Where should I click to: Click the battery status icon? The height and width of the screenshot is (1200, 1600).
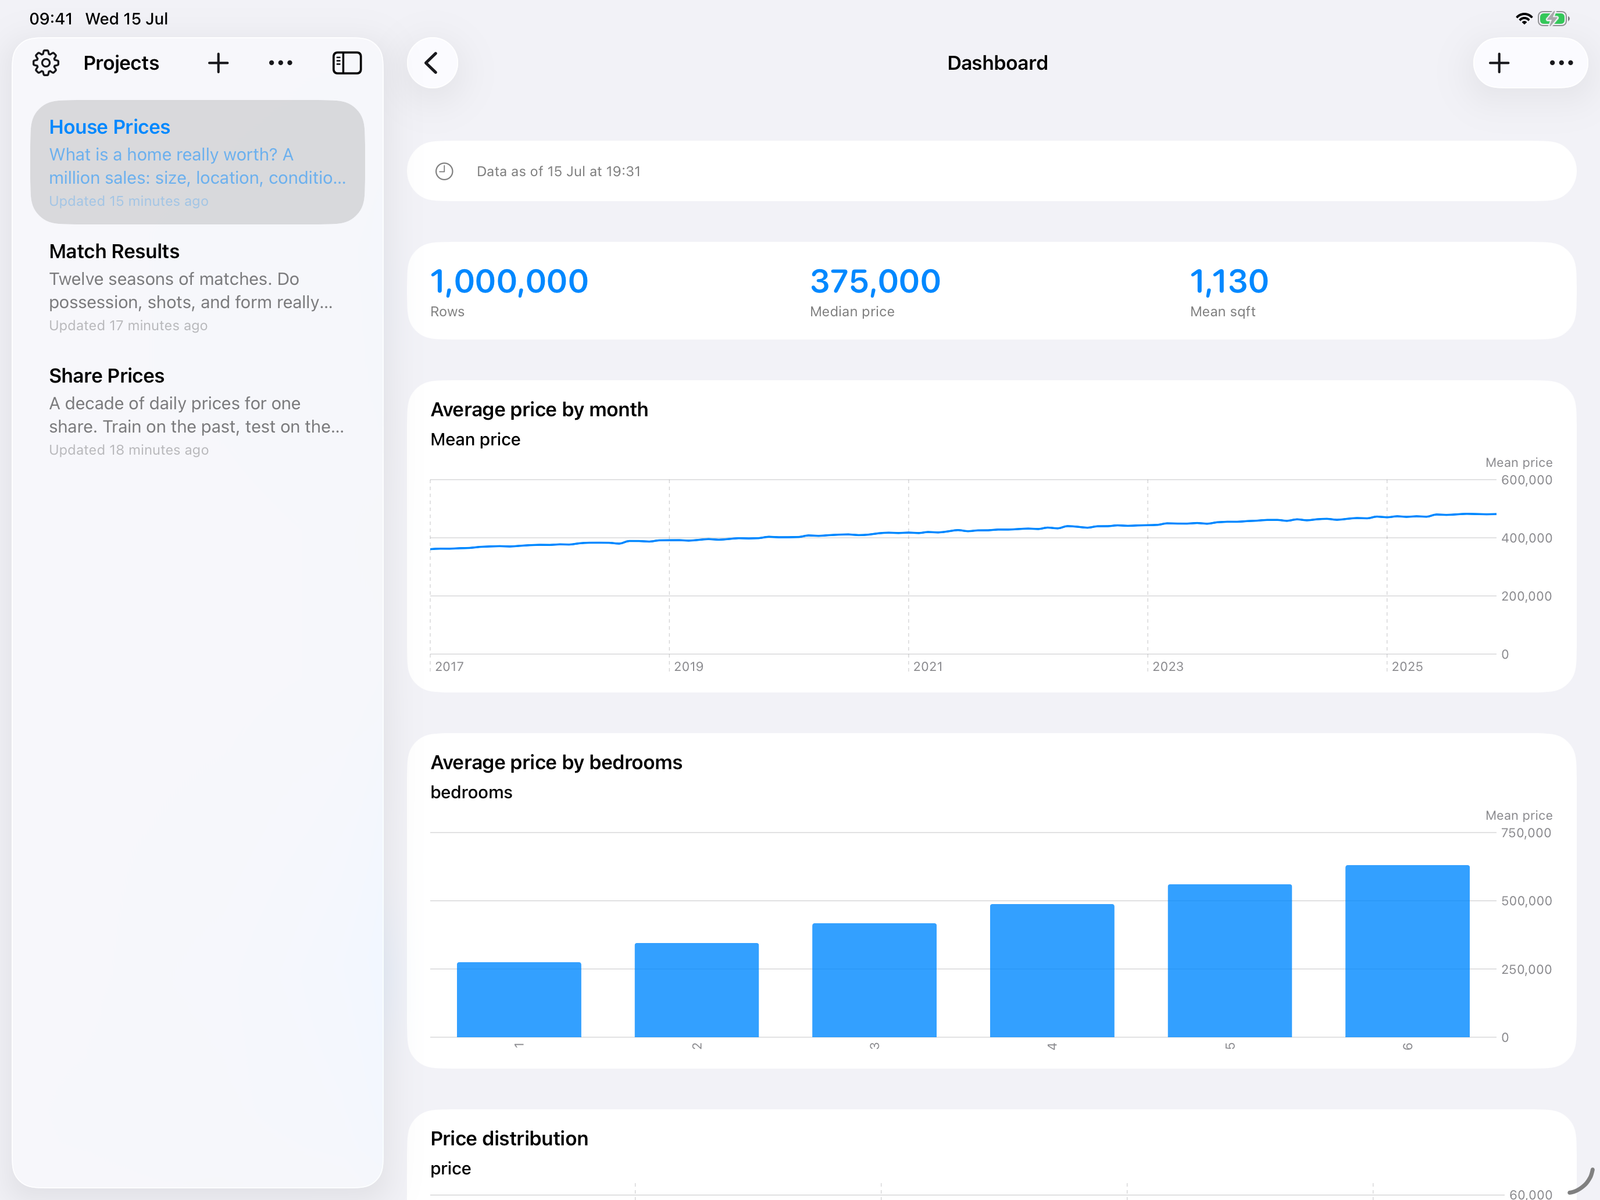pos(1554,18)
